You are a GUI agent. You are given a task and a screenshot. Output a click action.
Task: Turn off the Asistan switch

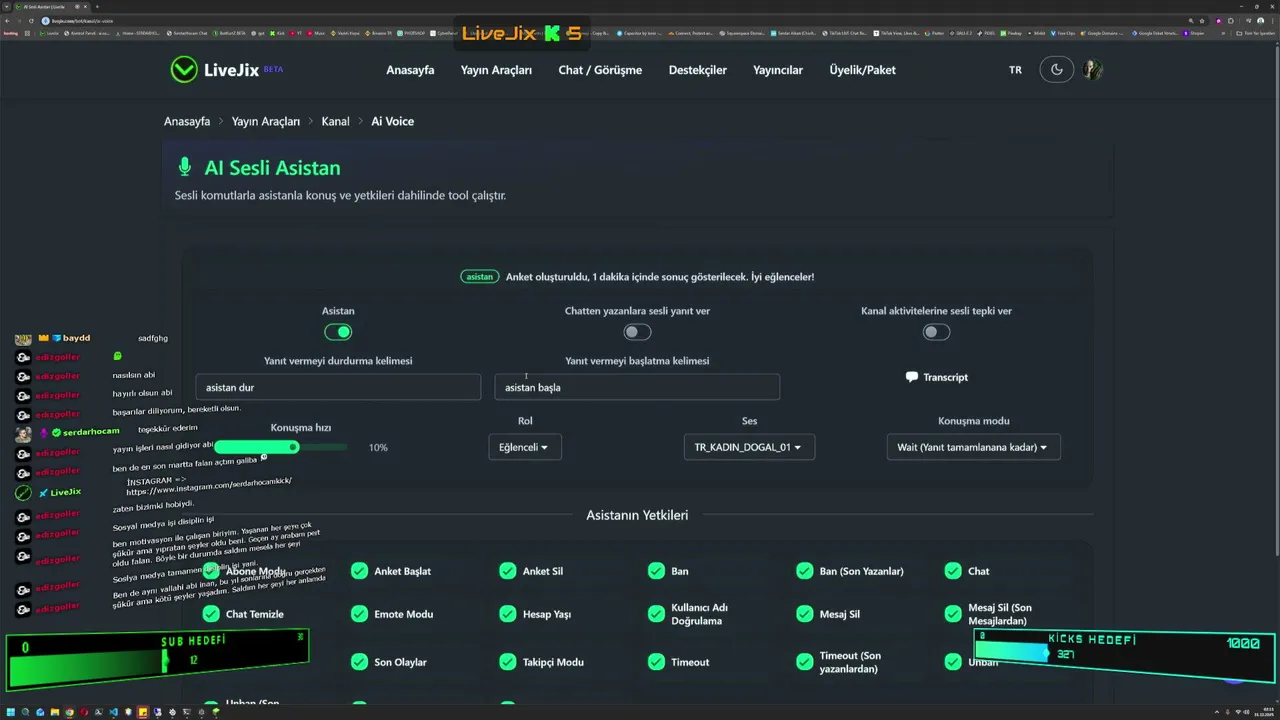[x=338, y=332]
